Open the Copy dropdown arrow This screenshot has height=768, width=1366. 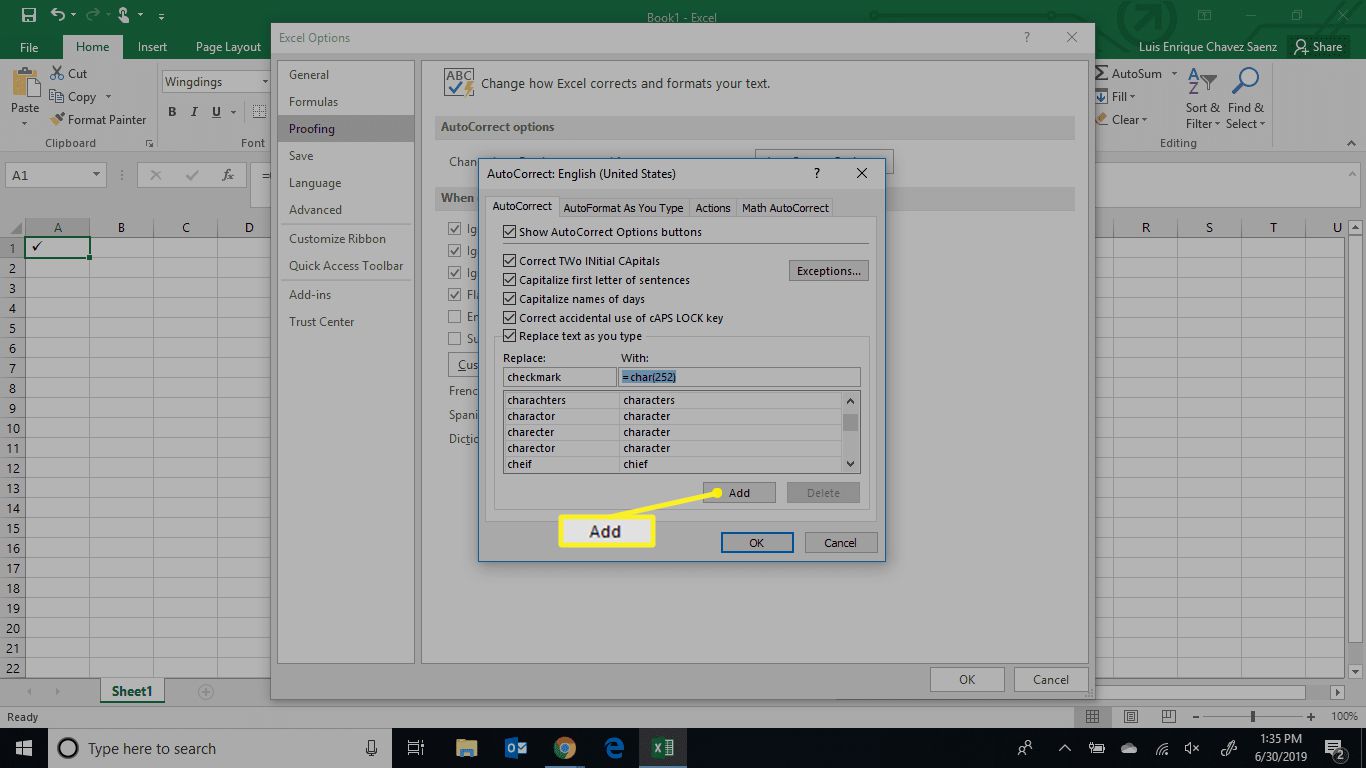coord(107,97)
